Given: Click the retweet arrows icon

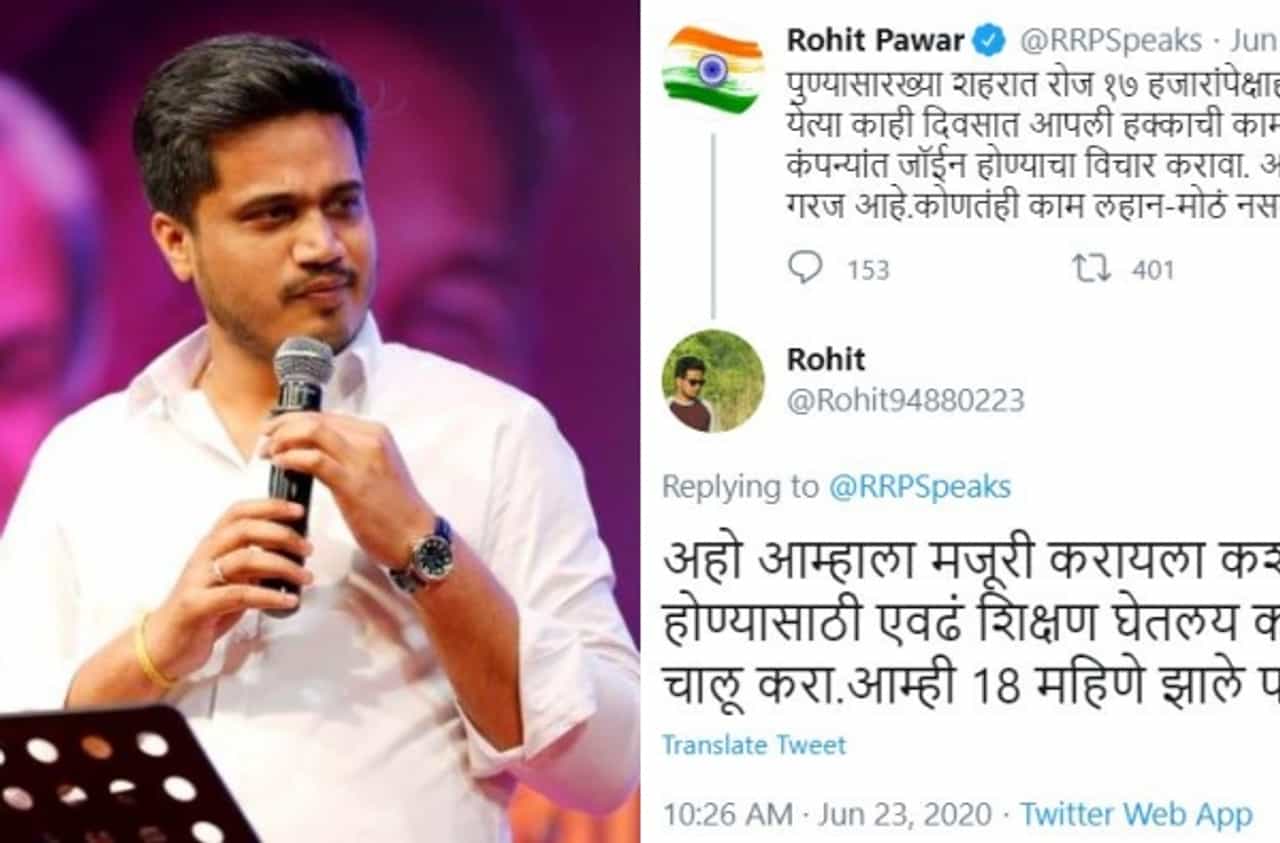Looking at the screenshot, I should [1092, 268].
